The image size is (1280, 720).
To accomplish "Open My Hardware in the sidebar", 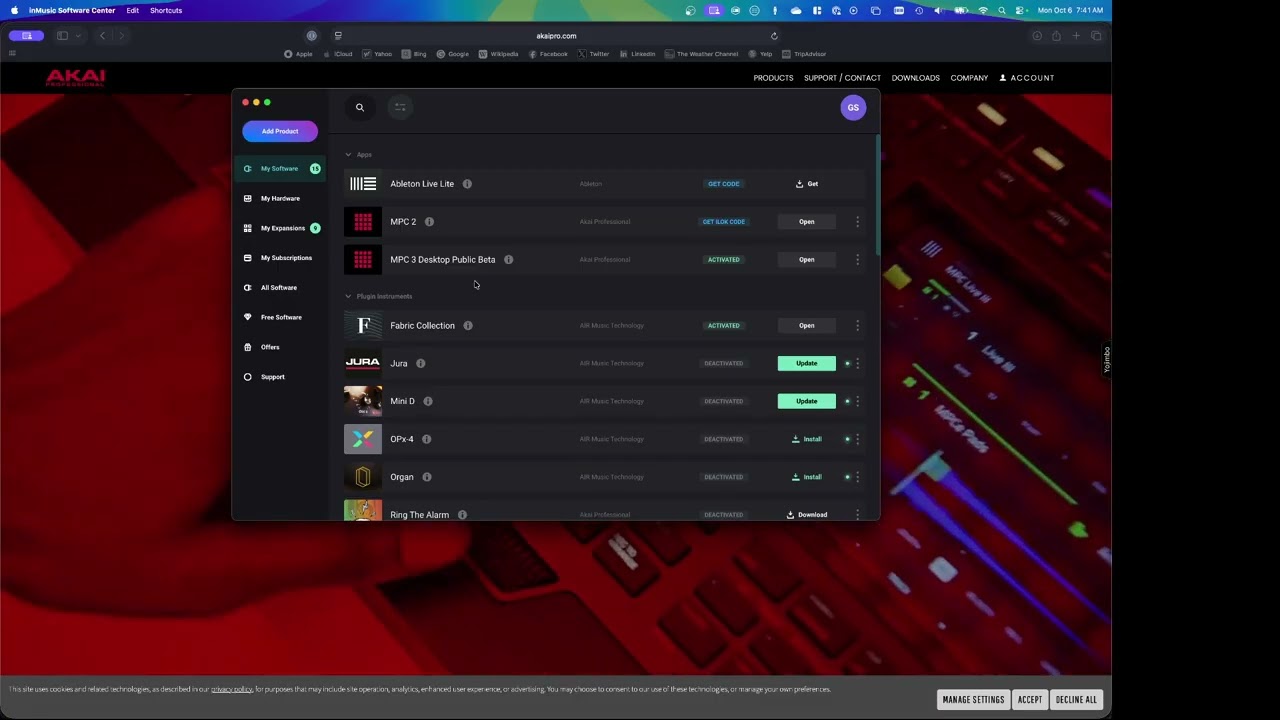I will click(280, 198).
